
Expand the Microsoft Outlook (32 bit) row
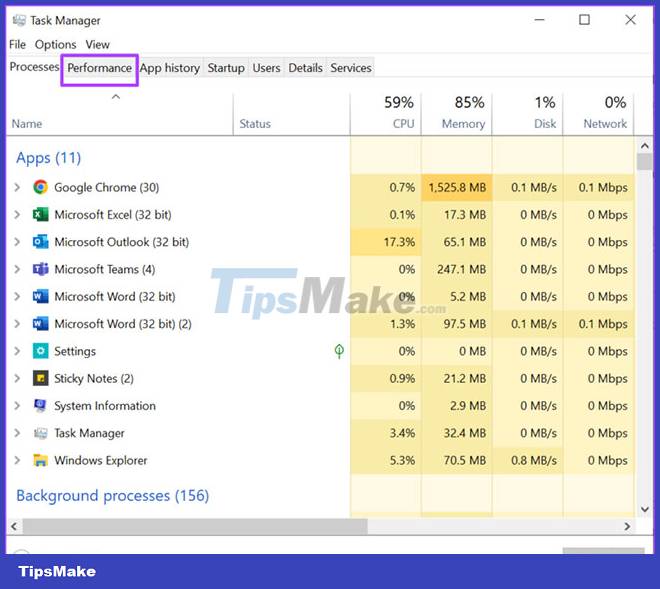pos(17,242)
